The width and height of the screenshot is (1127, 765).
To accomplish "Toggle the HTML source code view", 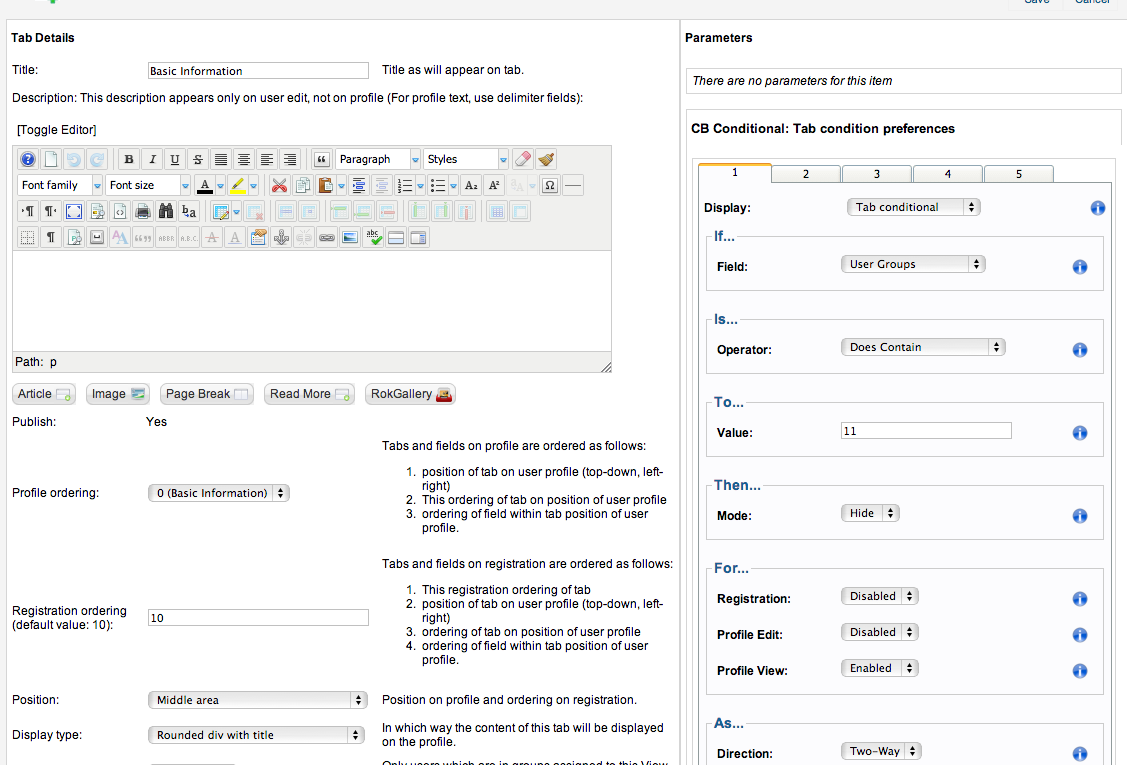I will [x=120, y=211].
